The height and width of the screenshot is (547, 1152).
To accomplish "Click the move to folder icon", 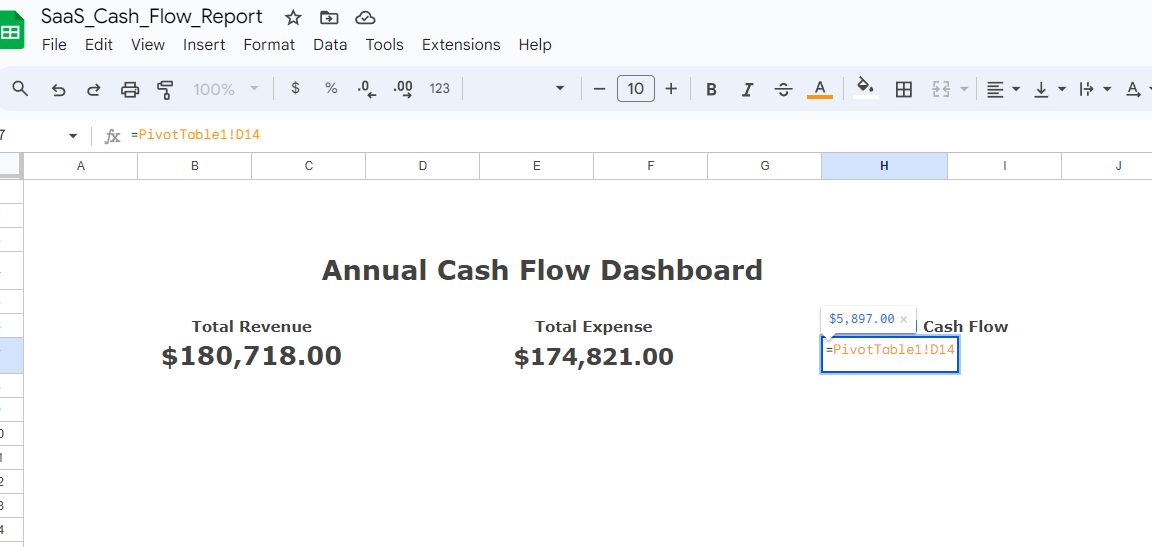I will [x=330, y=18].
